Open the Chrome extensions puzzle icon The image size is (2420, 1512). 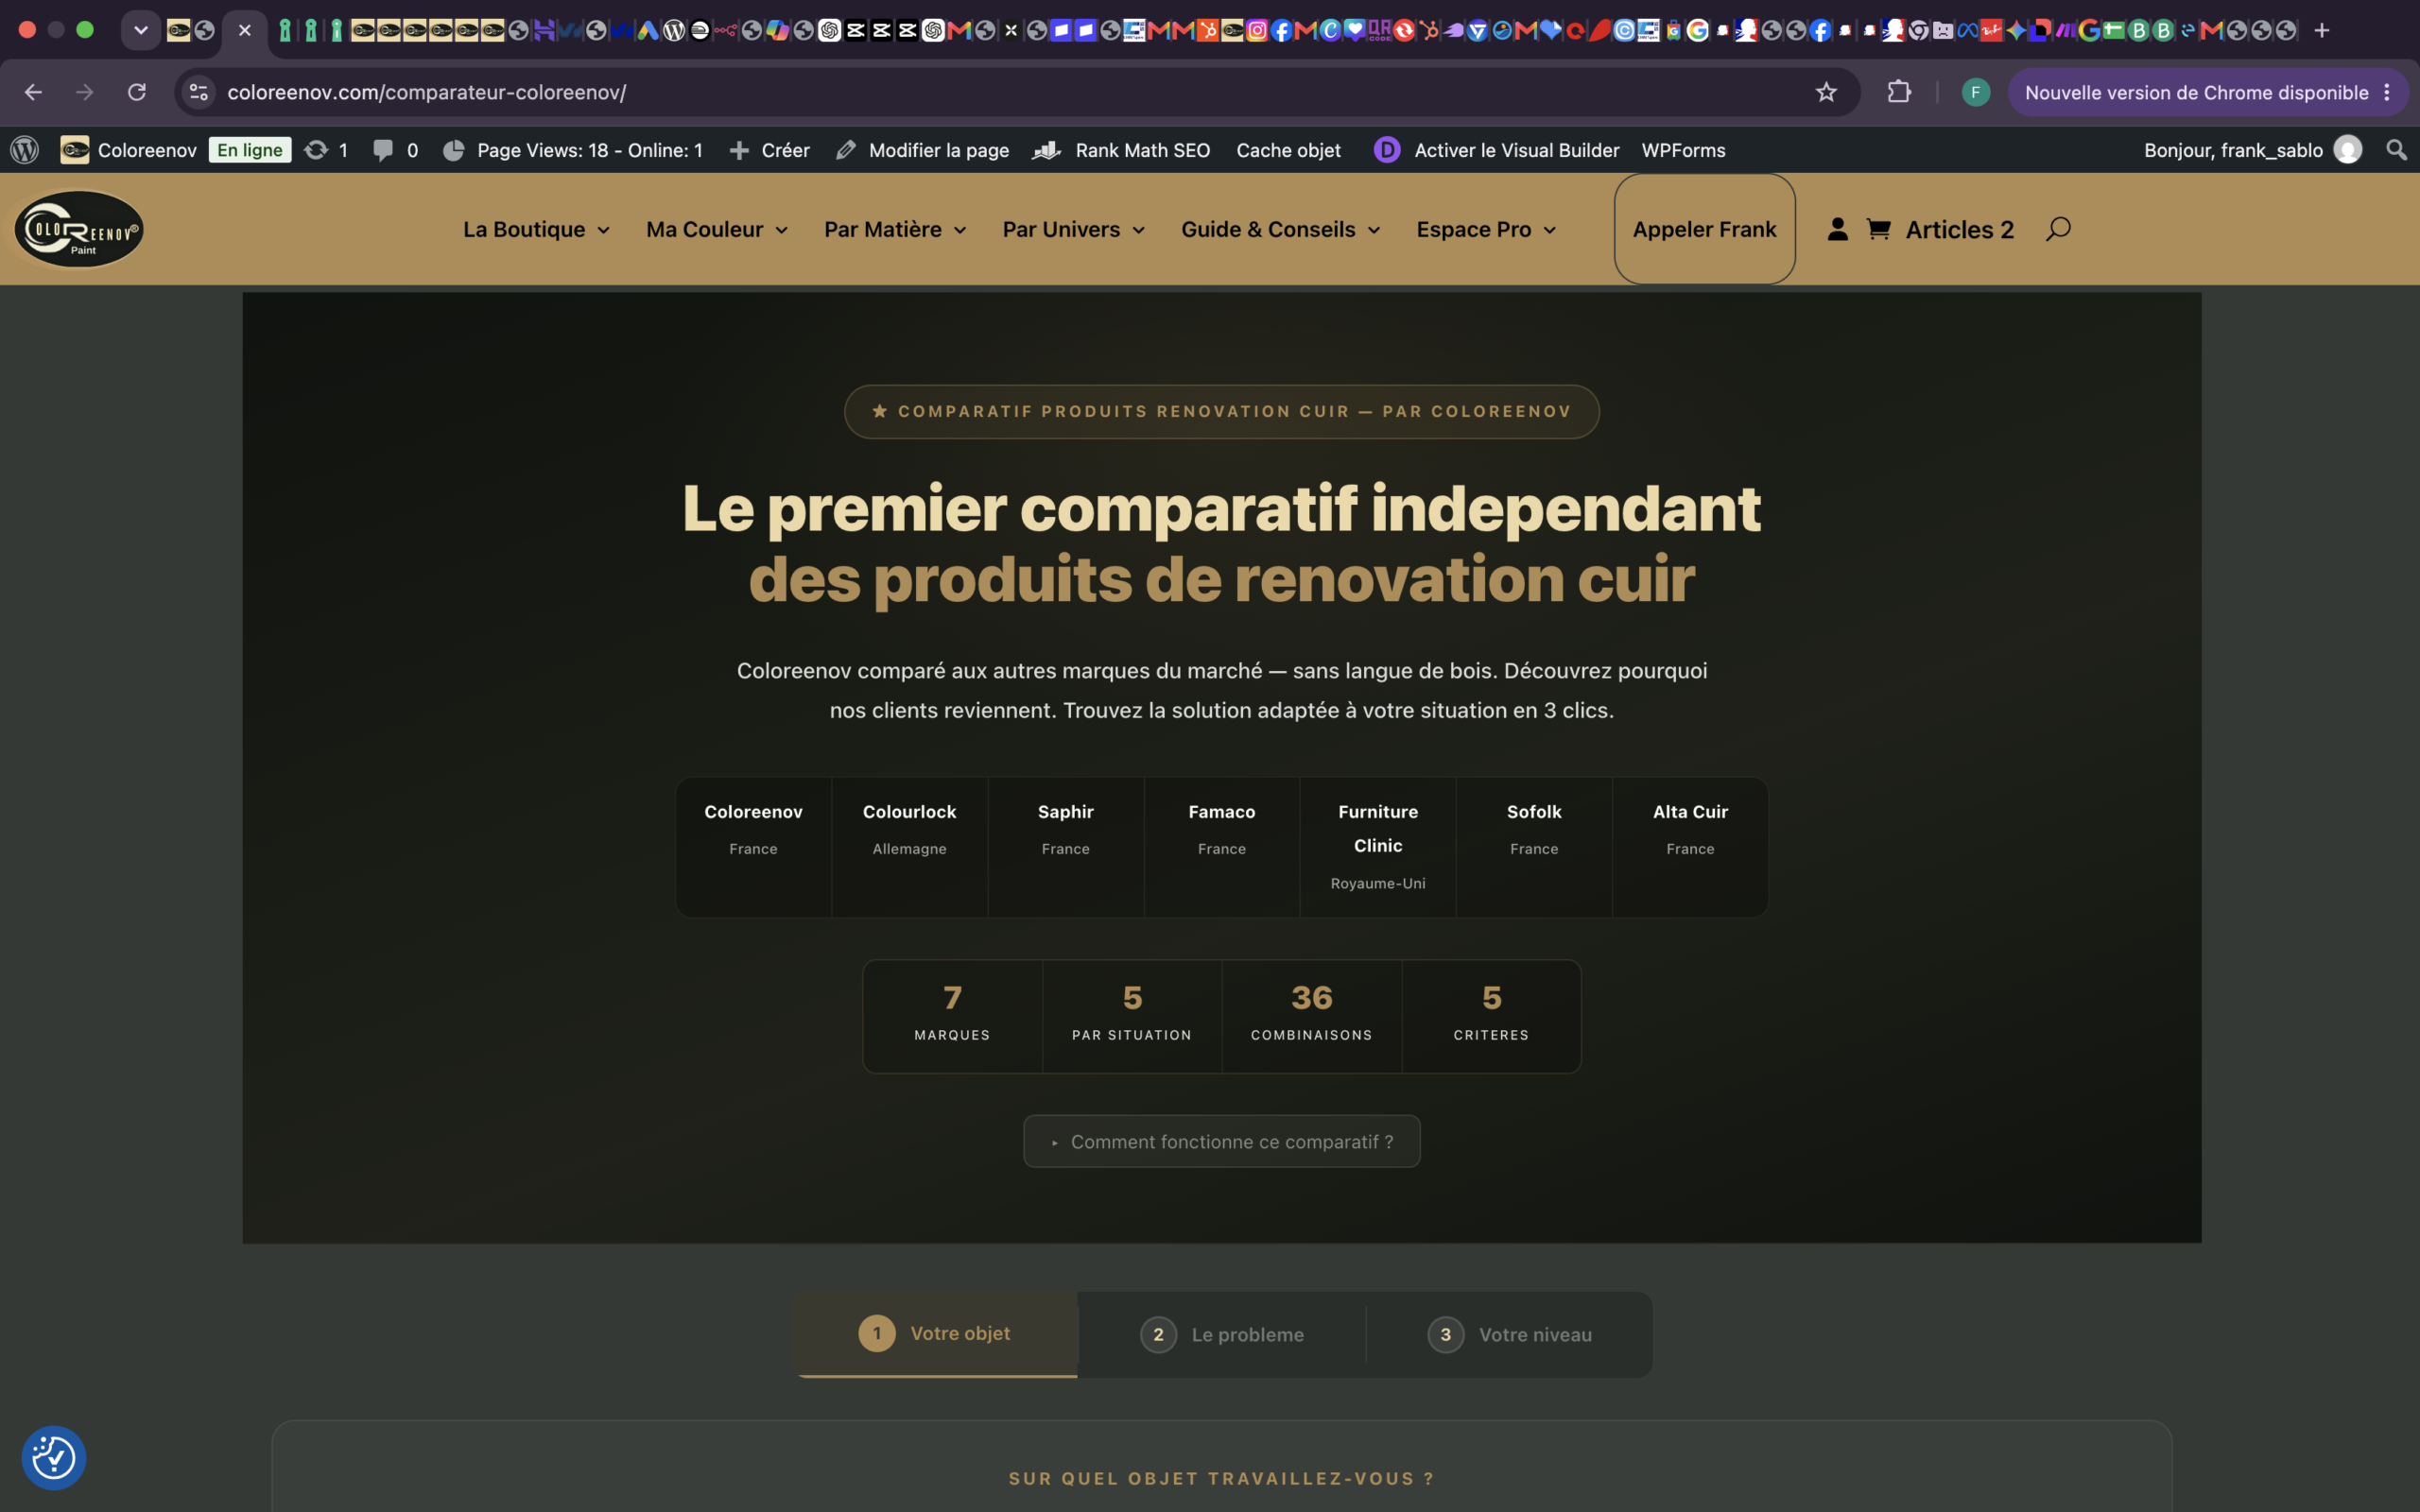coord(1899,92)
